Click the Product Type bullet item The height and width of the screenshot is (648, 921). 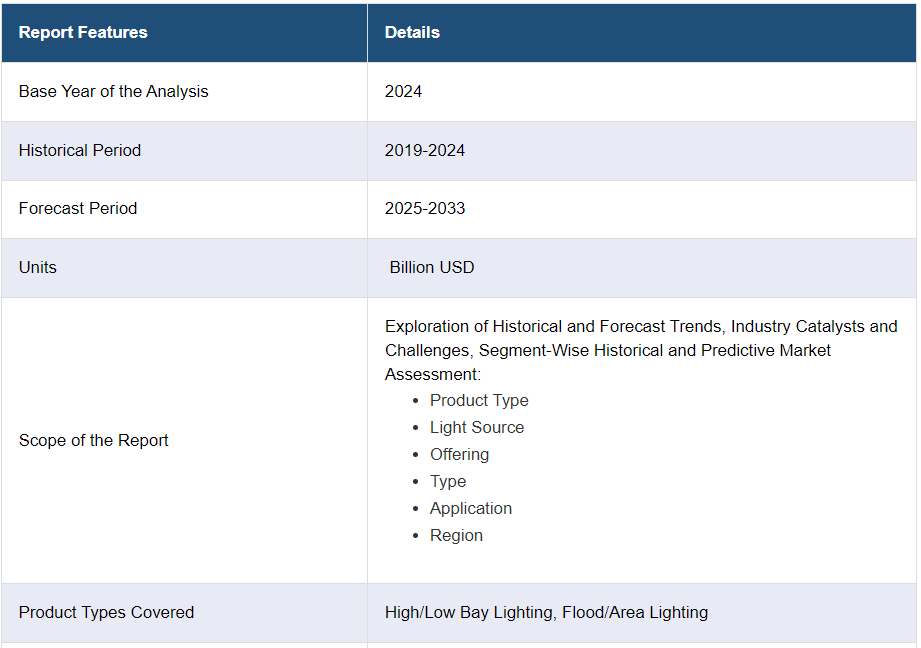479,400
